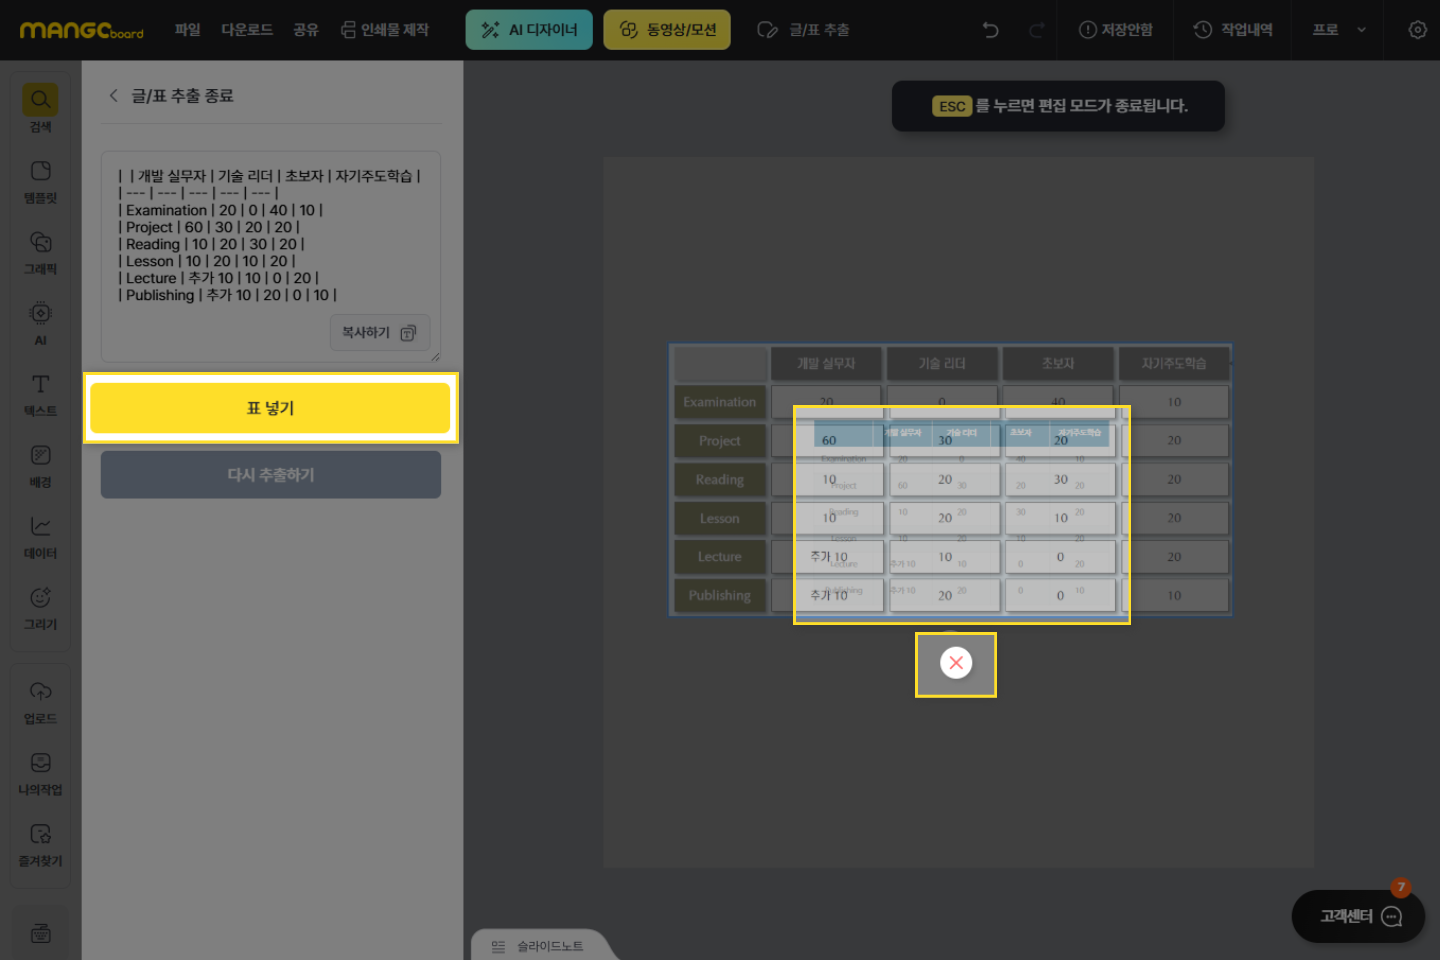Image resolution: width=1440 pixels, height=960 pixels.
Task: Expand the 프로 dropdown menu
Action: tap(1339, 30)
